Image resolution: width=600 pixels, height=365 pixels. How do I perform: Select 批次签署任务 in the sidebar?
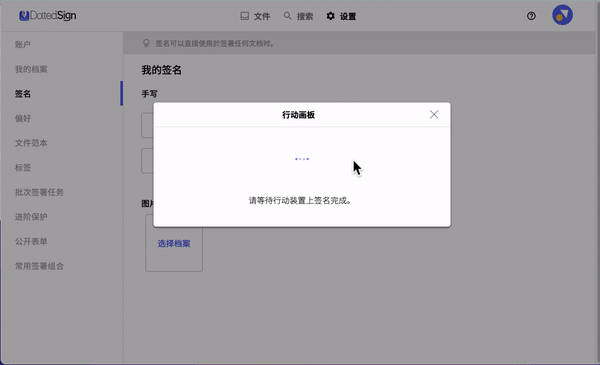[39, 192]
